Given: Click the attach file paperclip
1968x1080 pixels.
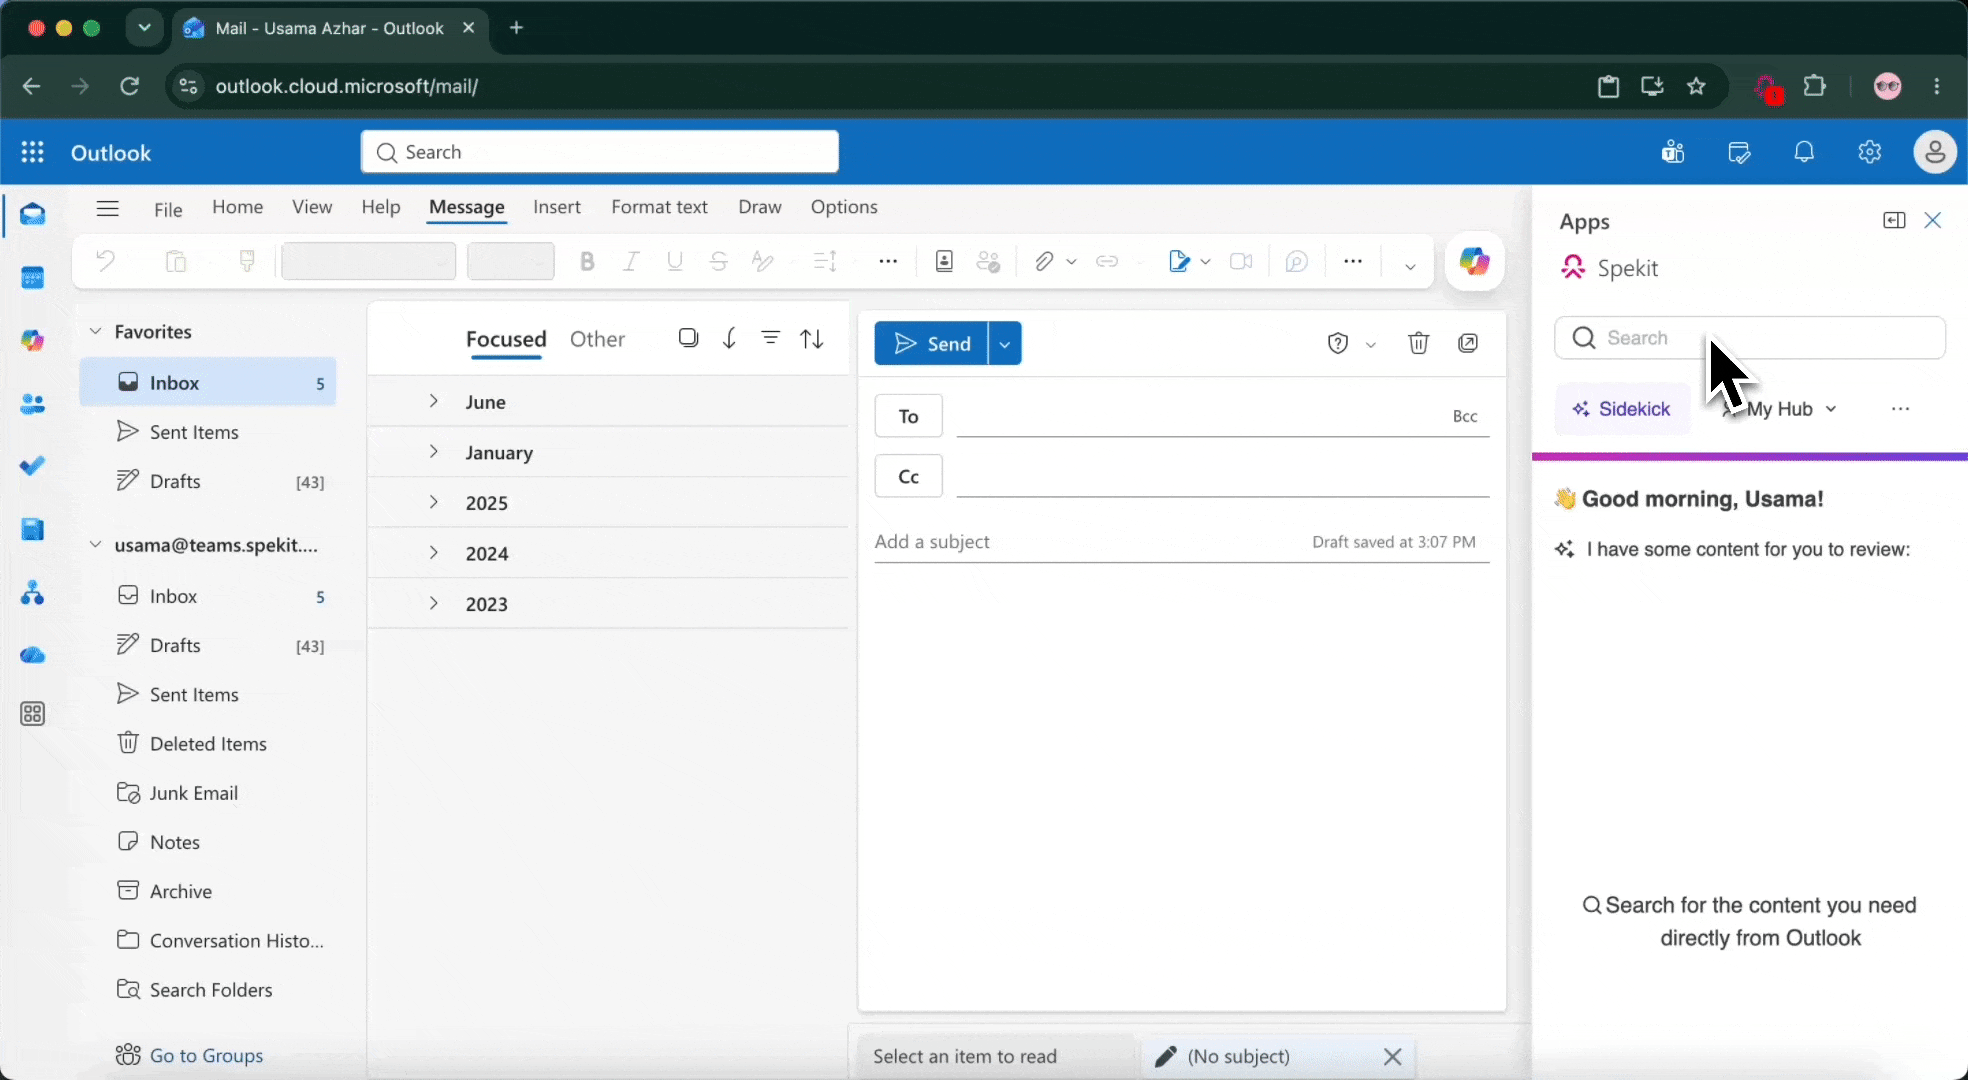Looking at the screenshot, I should (1044, 261).
